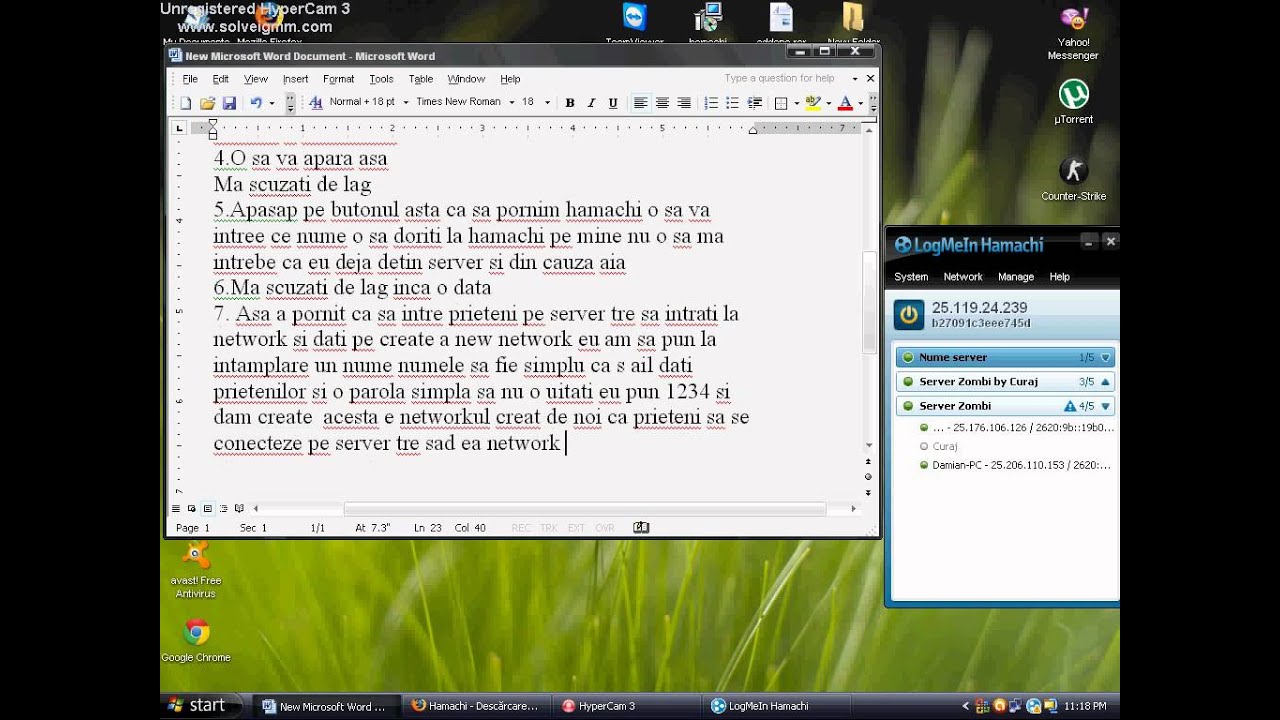1280x720 pixels.
Task: Open the font color dropdown arrow
Action: [860, 103]
